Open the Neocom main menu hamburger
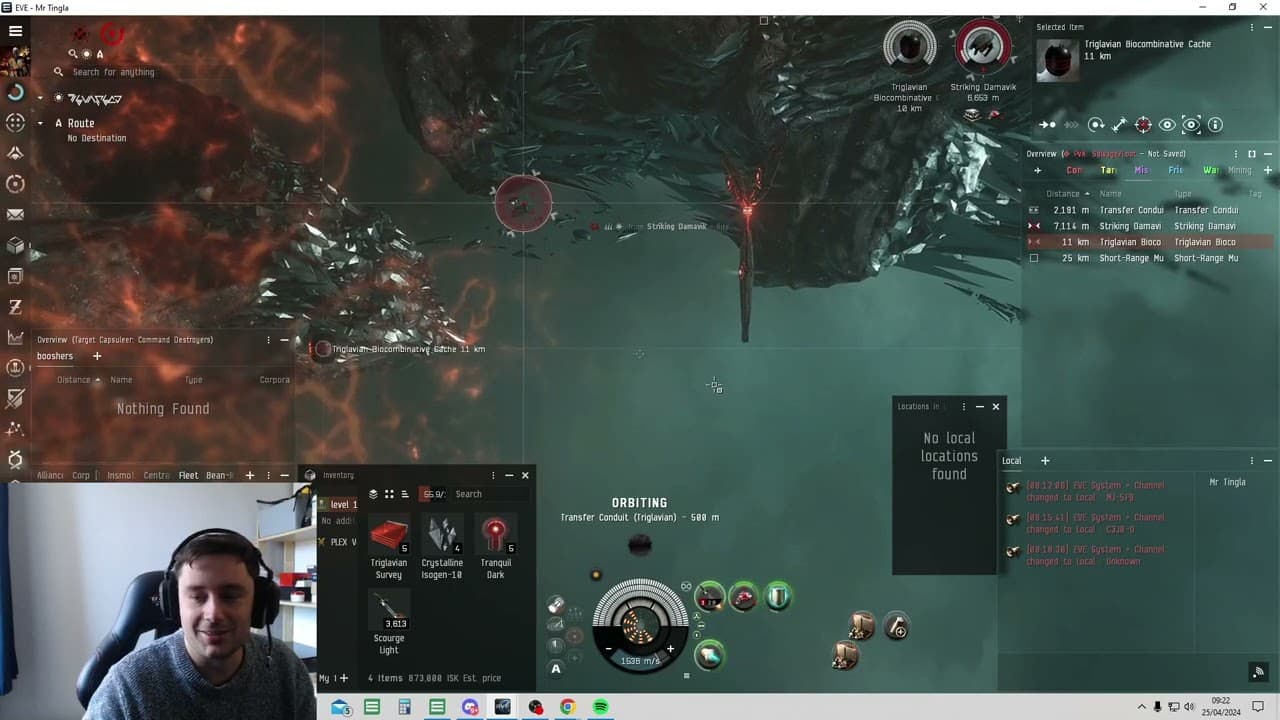Image resolution: width=1280 pixels, height=720 pixels. (15, 31)
